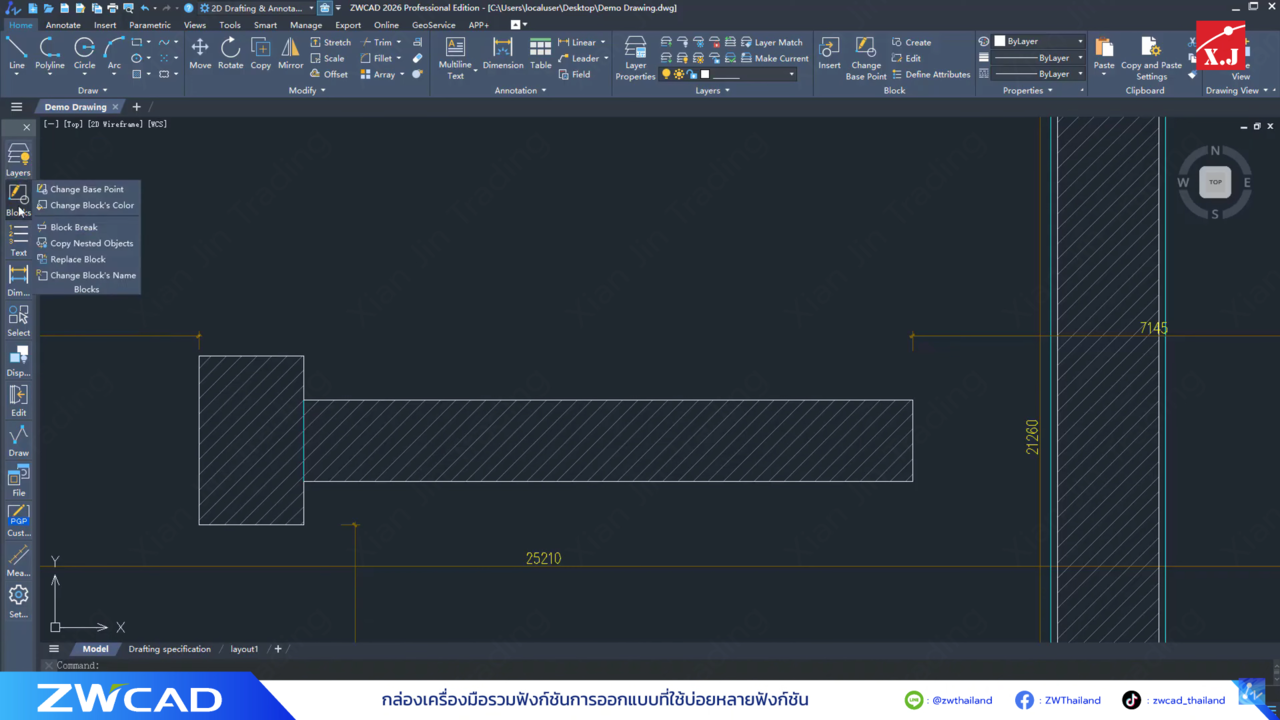Click the Insert block icon
Screen dimensions: 1280x720
point(829,53)
